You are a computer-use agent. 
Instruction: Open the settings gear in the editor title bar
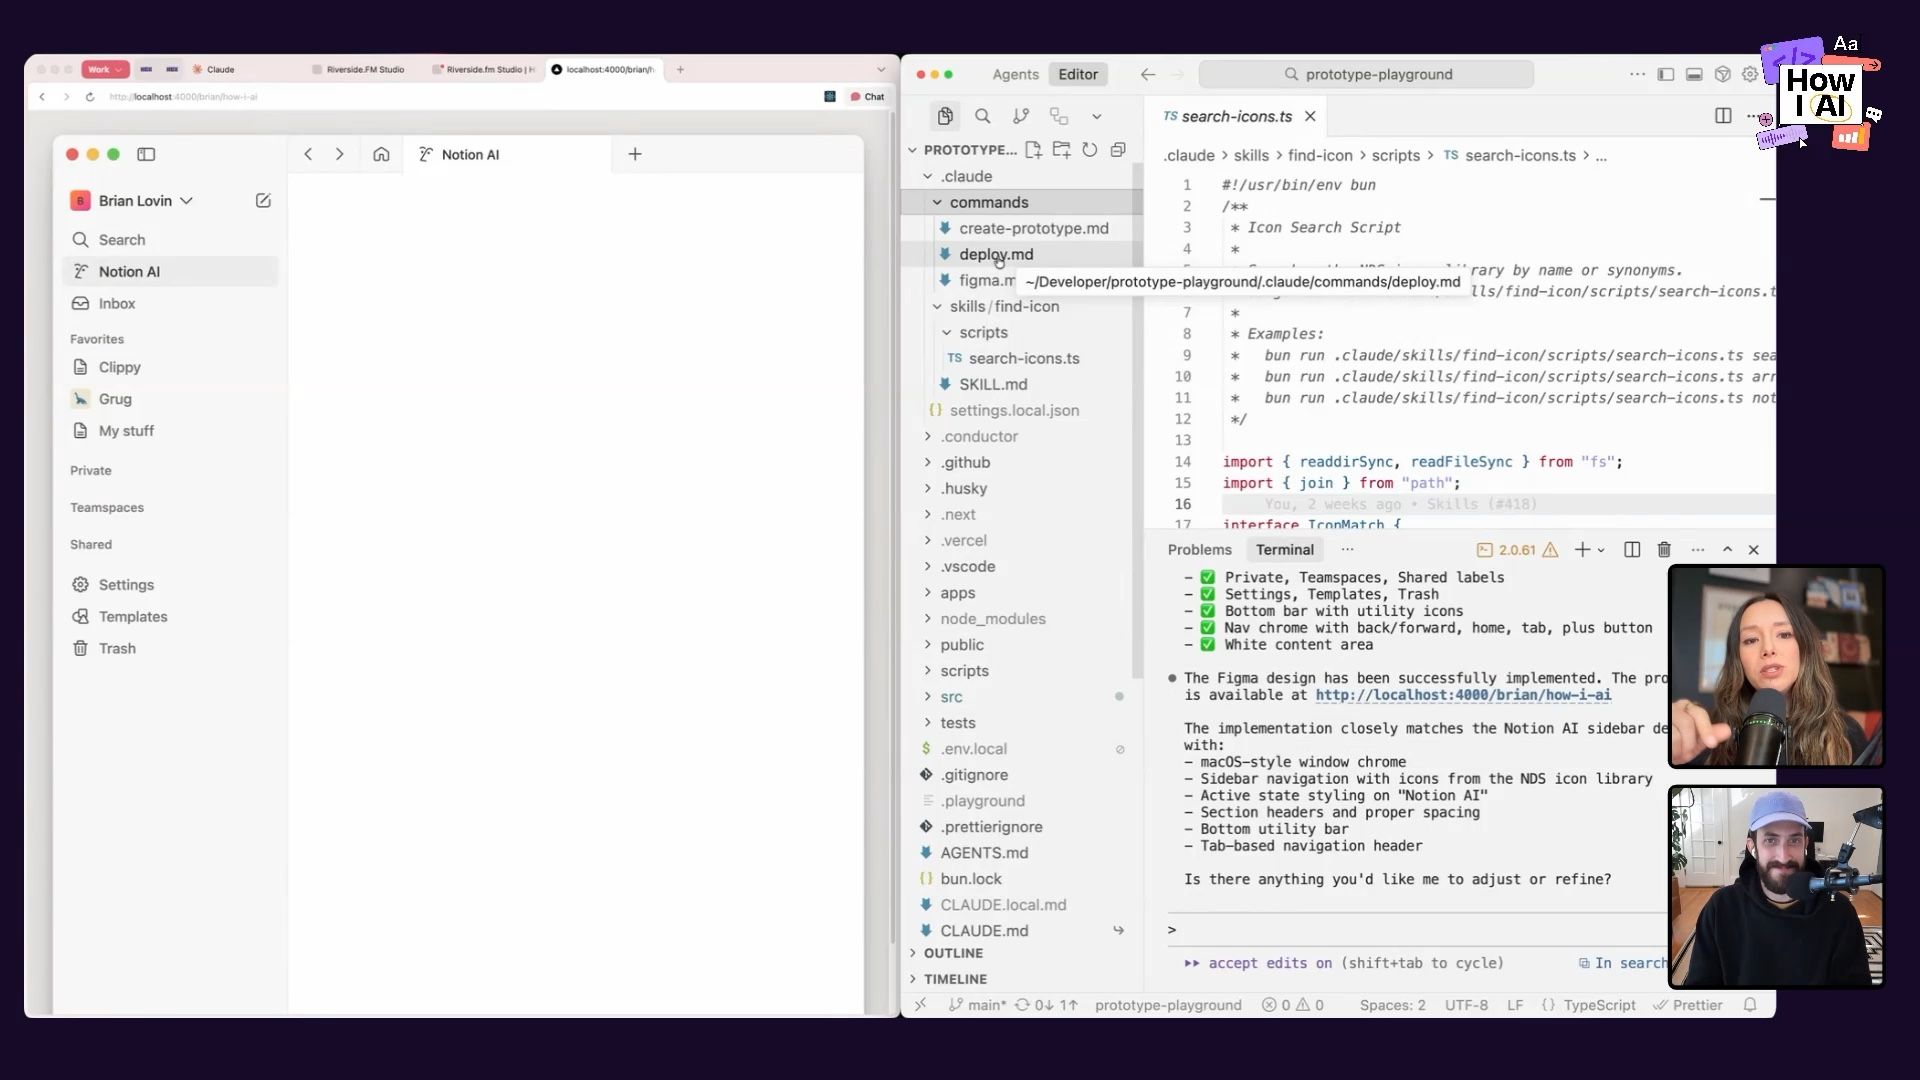pos(1750,74)
